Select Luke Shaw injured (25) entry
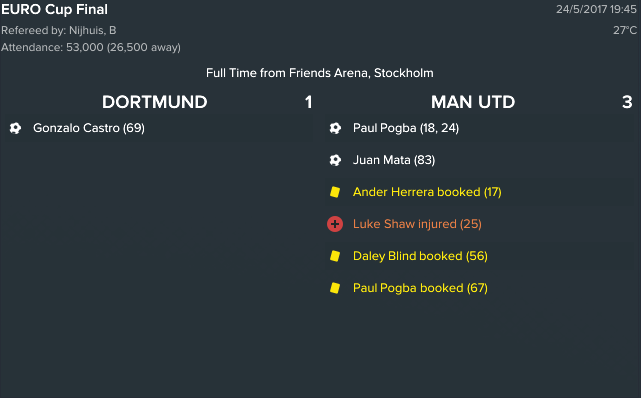The width and height of the screenshot is (641, 398). (417, 224)
